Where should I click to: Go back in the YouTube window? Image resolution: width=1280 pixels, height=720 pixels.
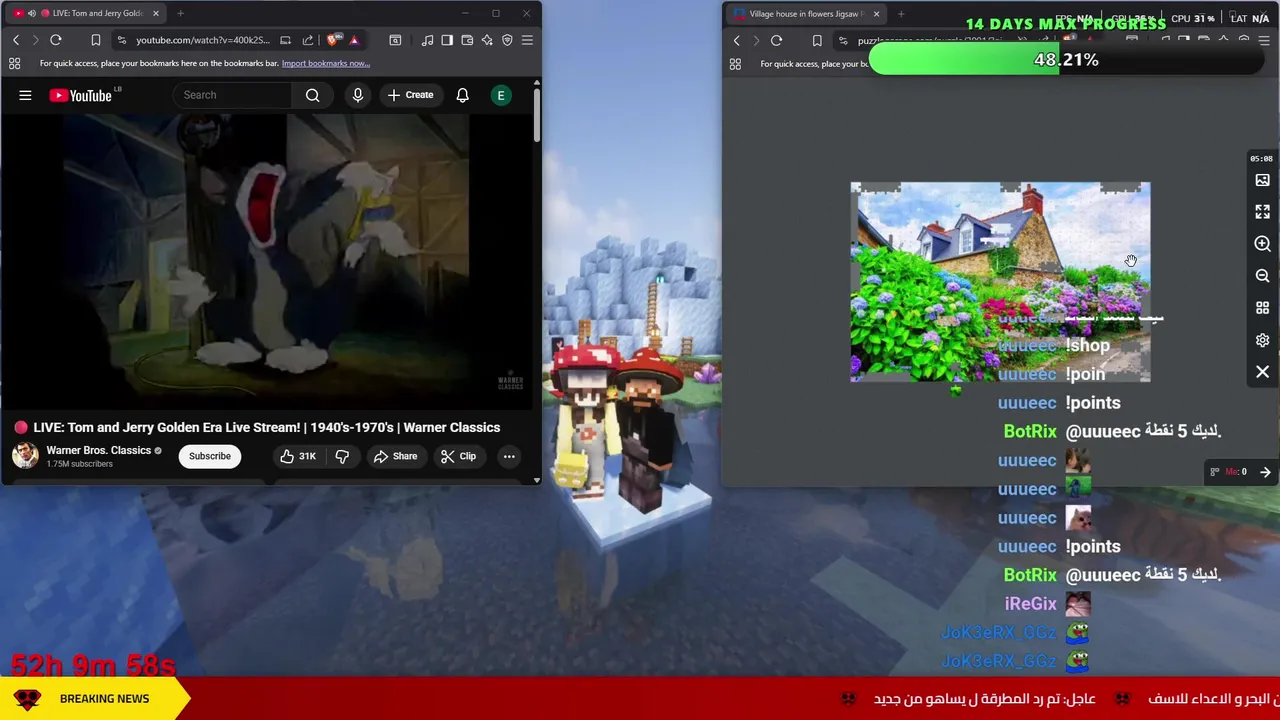click(x=16, y=40)
